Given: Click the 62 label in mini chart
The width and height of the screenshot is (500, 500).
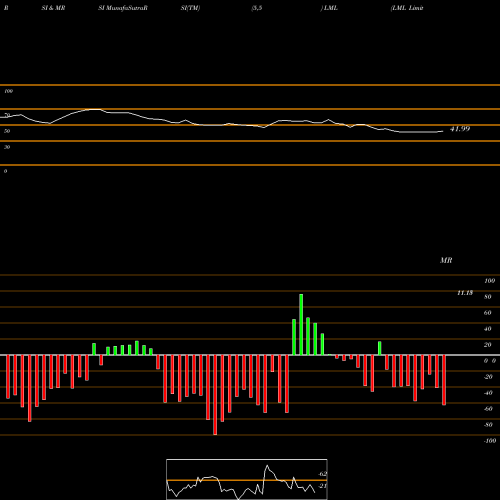Looking at the screenshot, I should (x=323, y=474).
